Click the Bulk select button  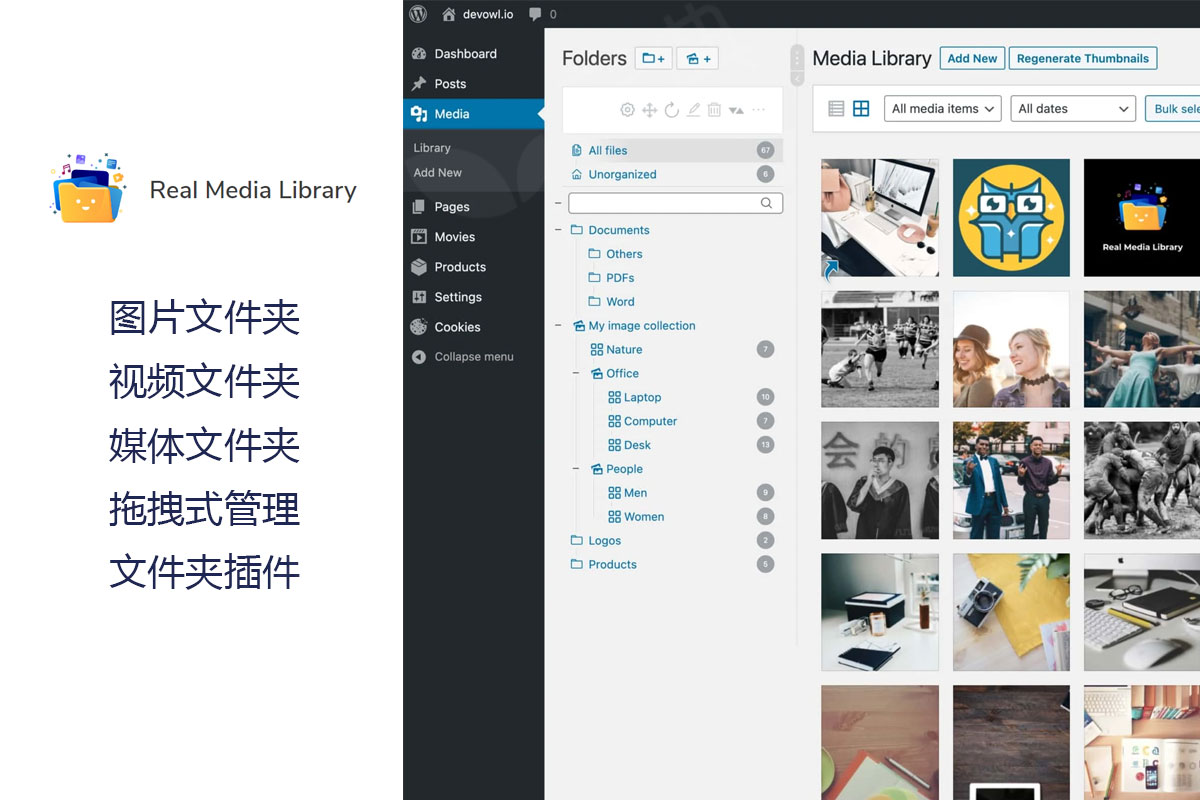click(x=1173, y=109)
